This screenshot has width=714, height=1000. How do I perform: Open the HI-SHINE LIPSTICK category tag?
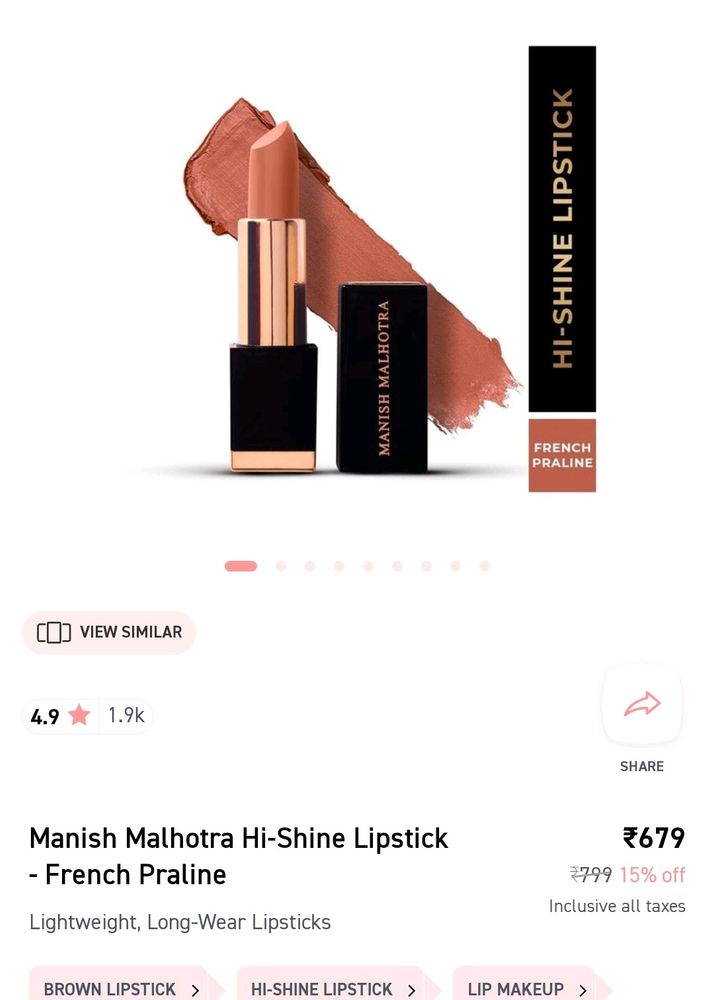click(332, 986)
